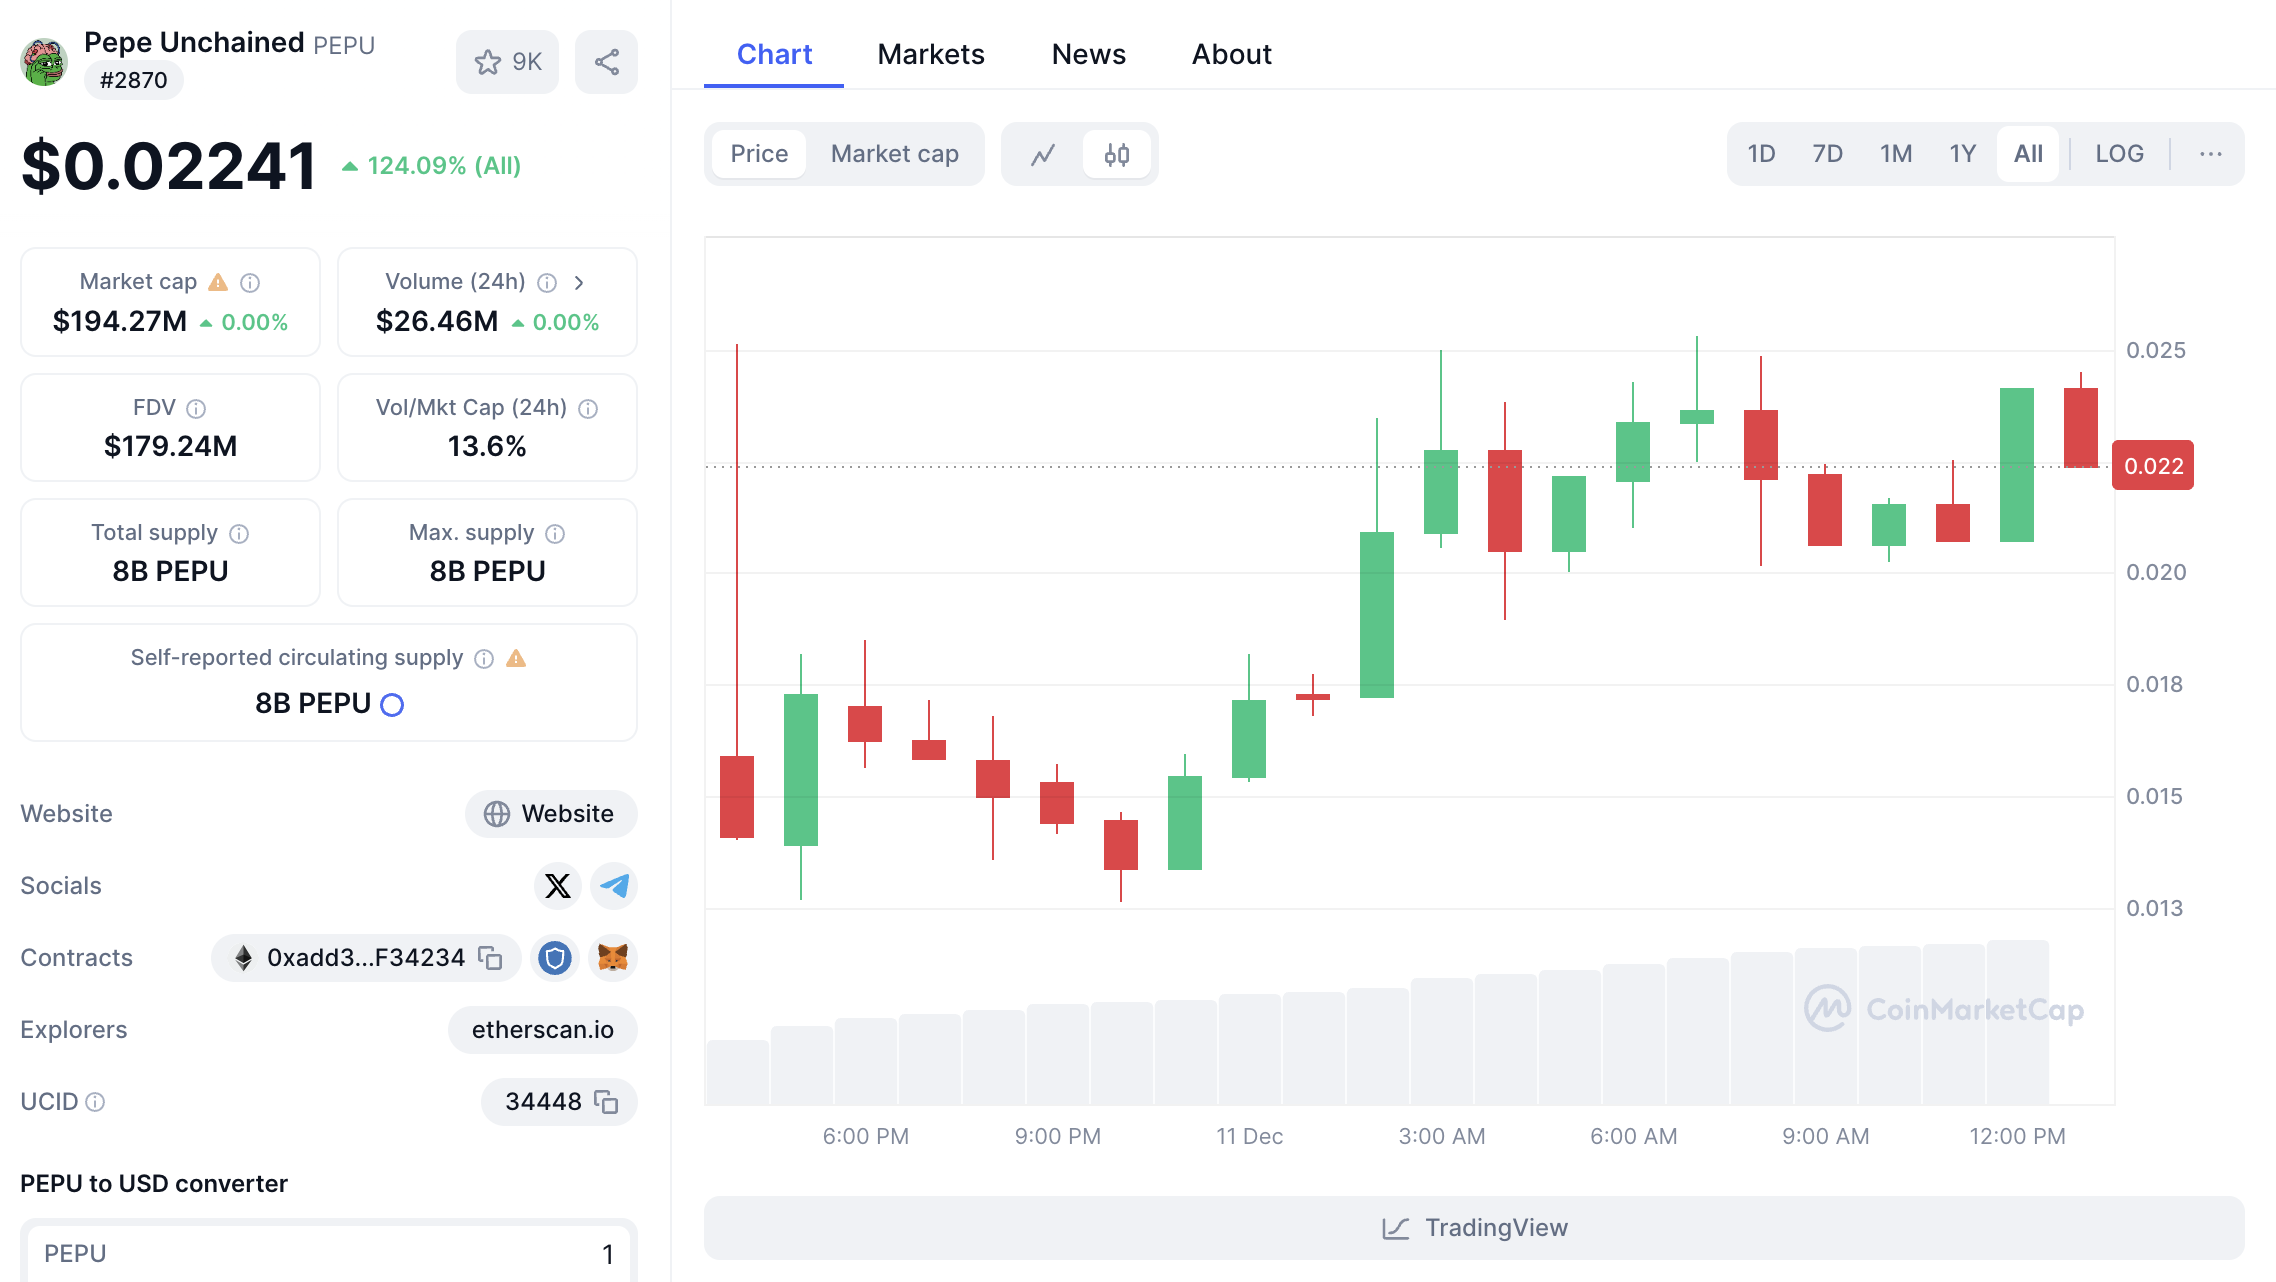The image size is (2276, 1282).
Task: Open the Chart tab
Action: click(x=774, y=54)
